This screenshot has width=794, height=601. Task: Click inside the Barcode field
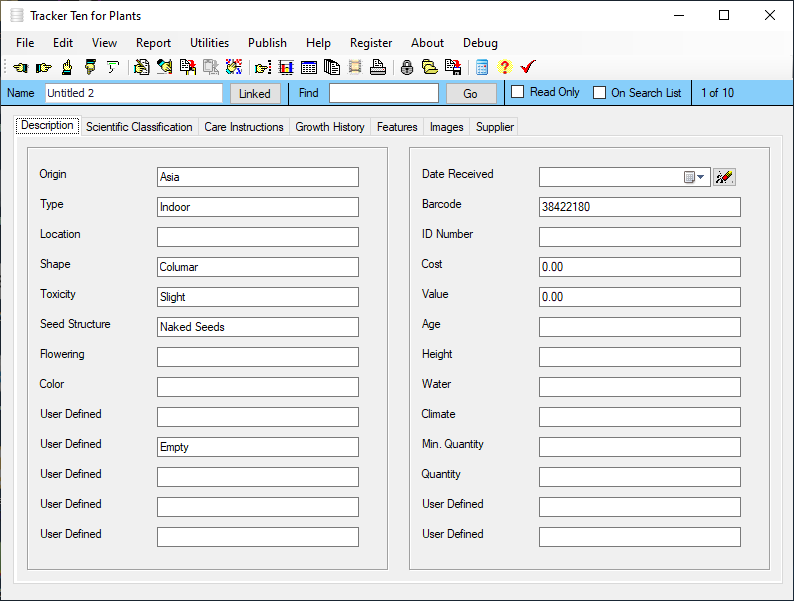pyautogui.click(x=639, y=207)
